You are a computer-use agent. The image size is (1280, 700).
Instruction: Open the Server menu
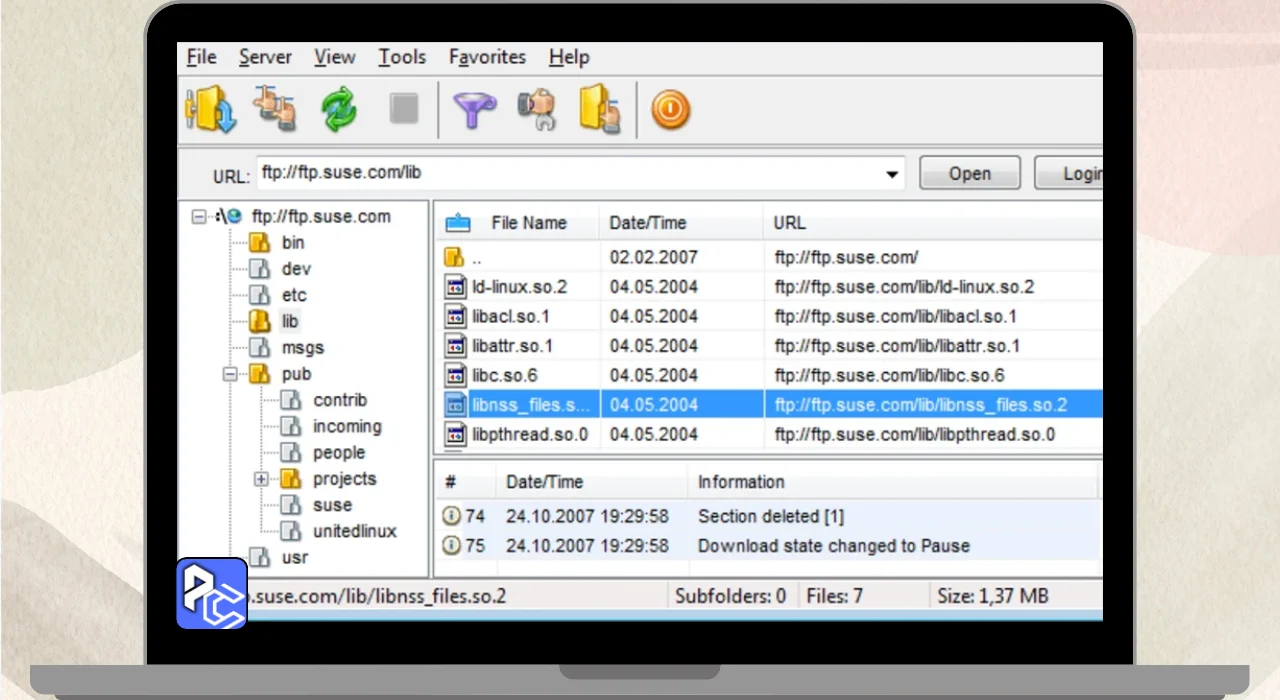click(x=265, y=57)
